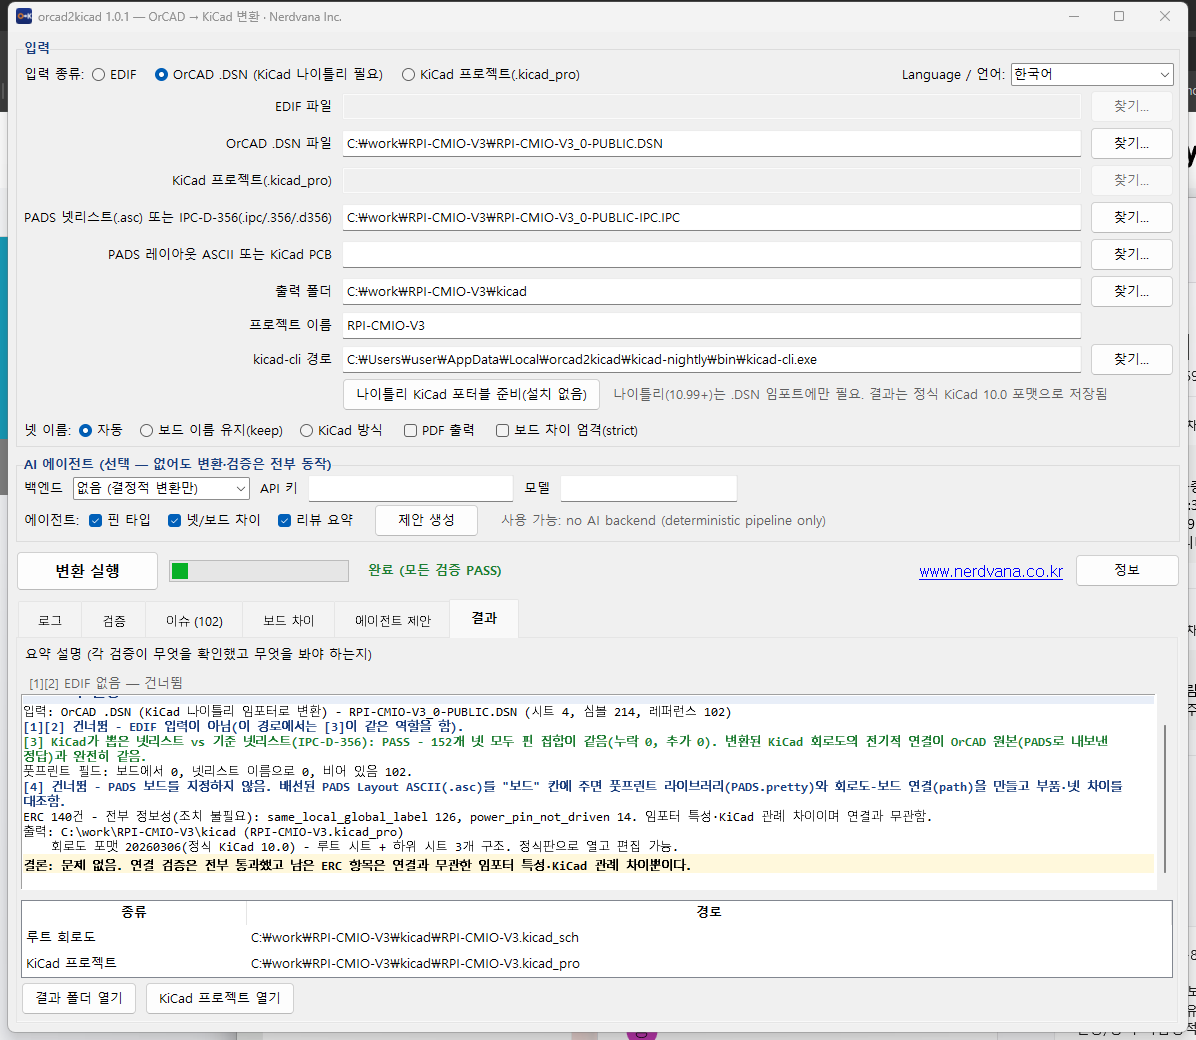The image size is (1196, 1040).
Task: Click 찾기 button for kicad-cli 경로
Action: click(x=1131, y=359)
